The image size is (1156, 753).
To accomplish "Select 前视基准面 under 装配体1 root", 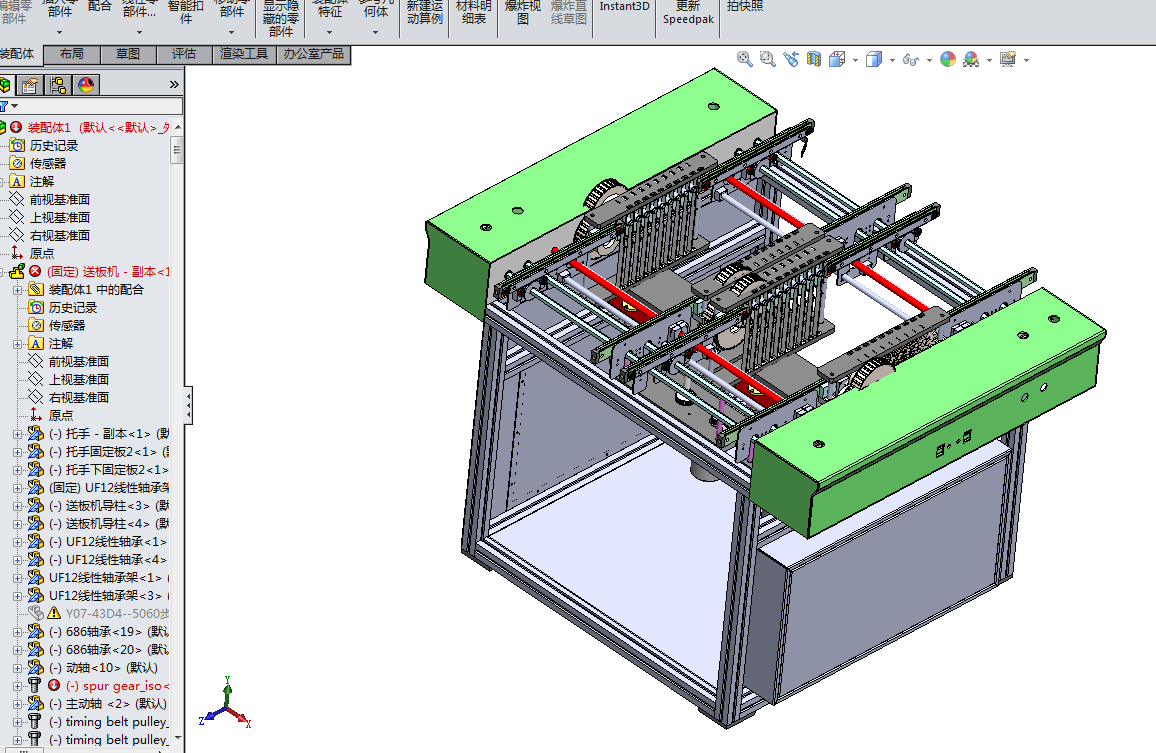I will 59,199.
